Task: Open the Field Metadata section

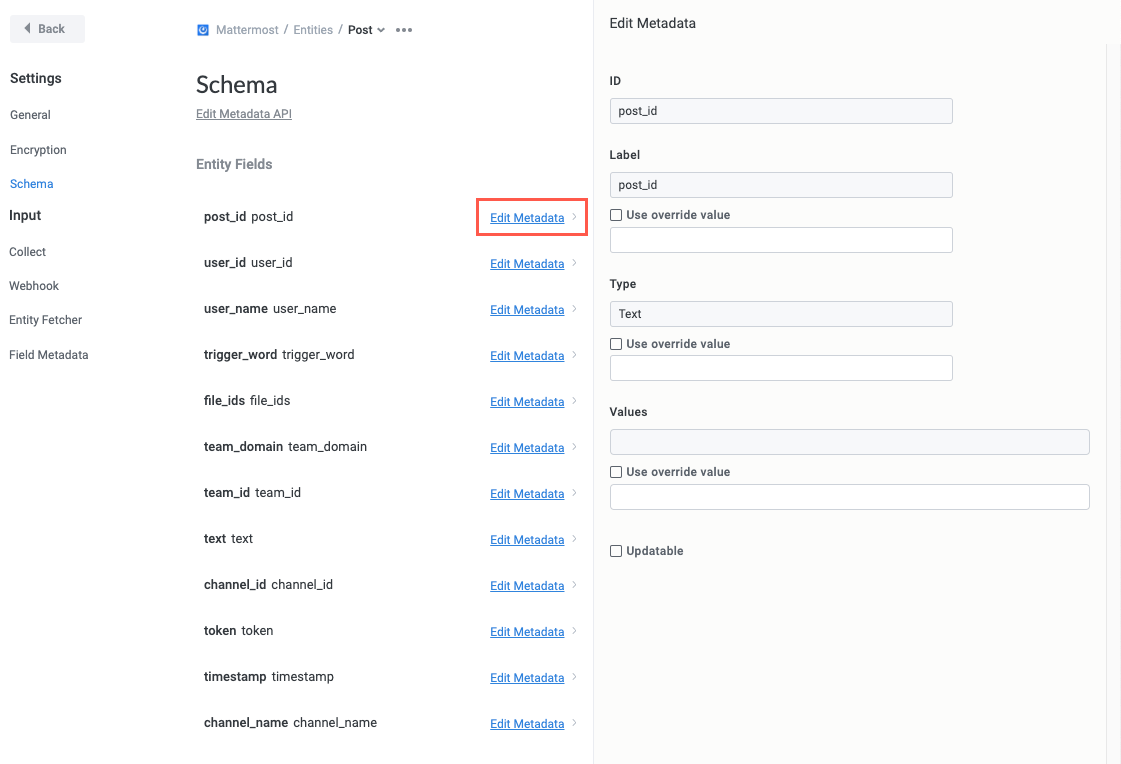Action: pyautogui.click(x=48, y=354)
